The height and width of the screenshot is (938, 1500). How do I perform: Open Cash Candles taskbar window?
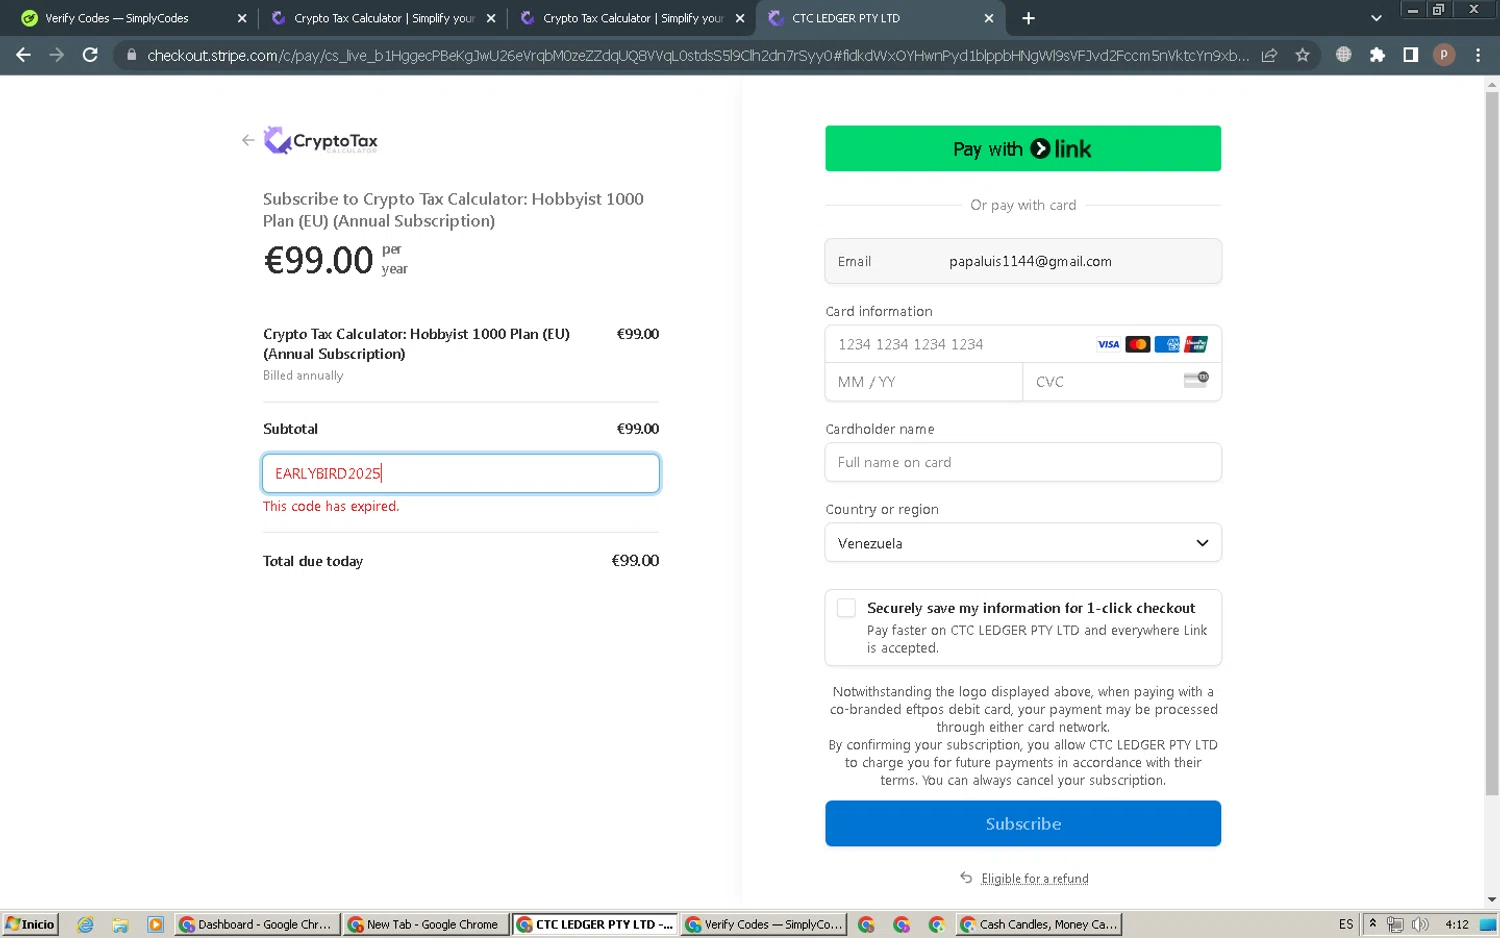[1038, 925]
